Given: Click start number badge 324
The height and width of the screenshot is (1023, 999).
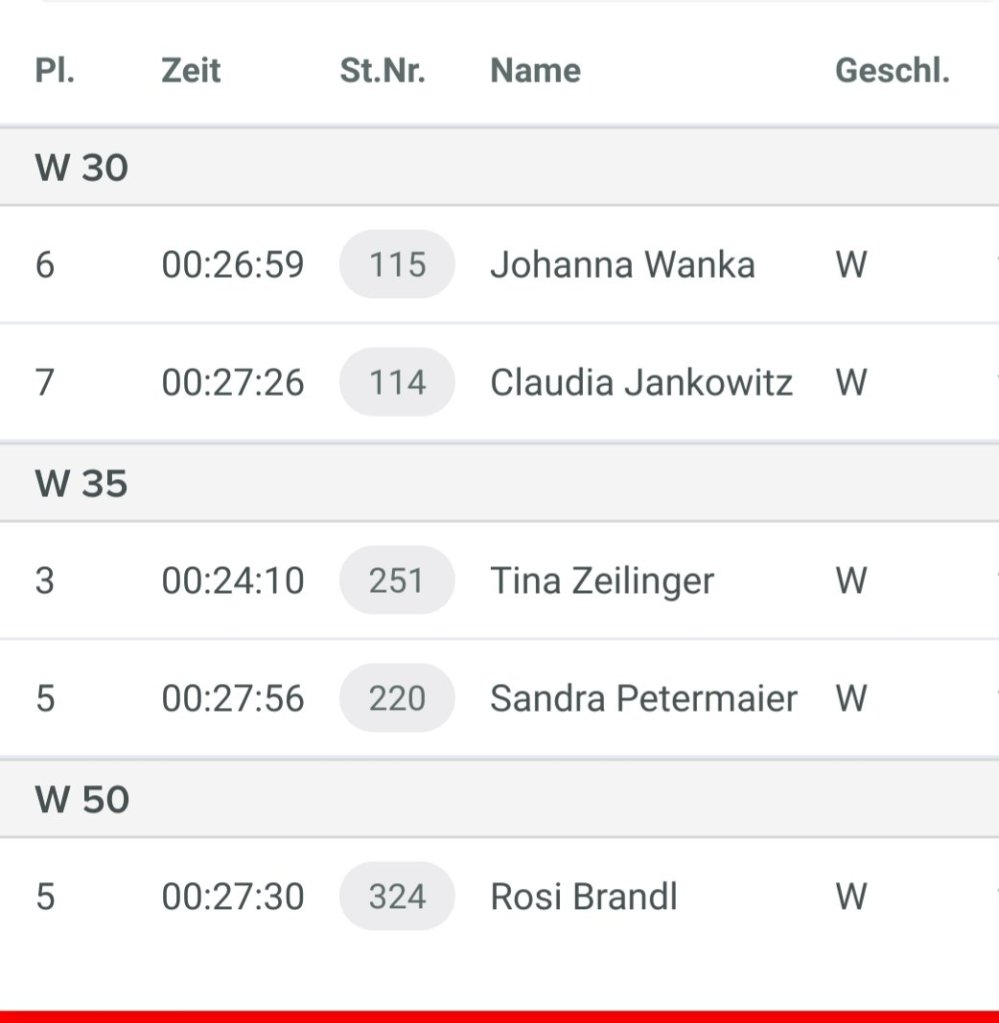Looking at the screenshot, I should [397, 896].
